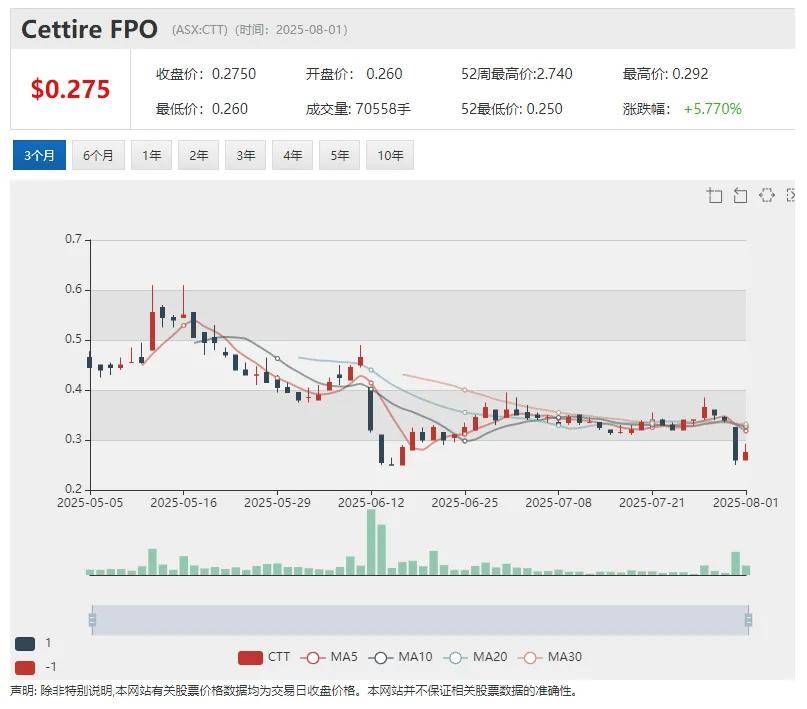Click the red '-1' legend swatch
Screen dimensions: 807x709
pyautogui.click(x=25, y=667)
